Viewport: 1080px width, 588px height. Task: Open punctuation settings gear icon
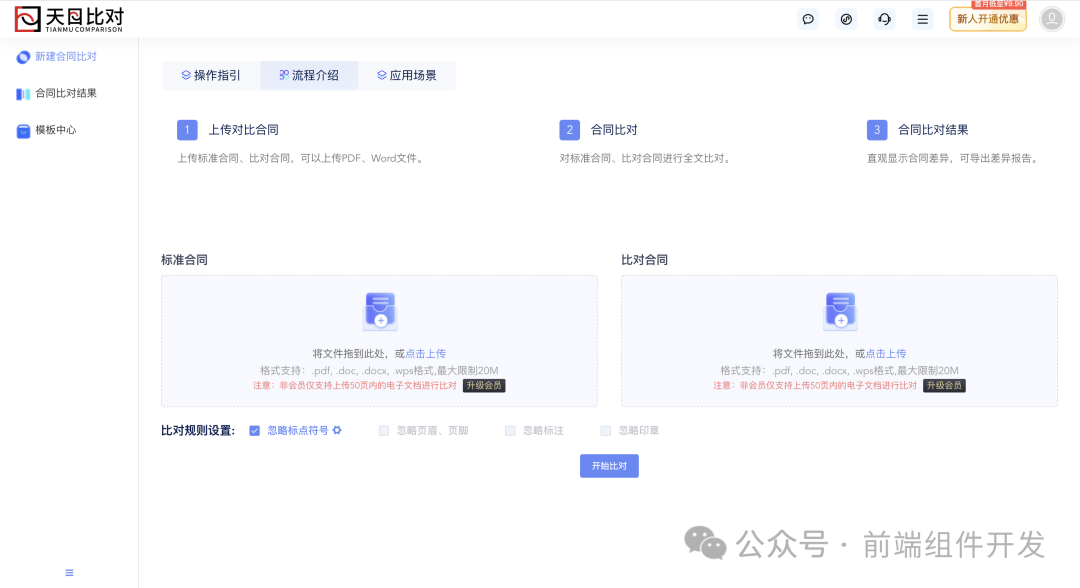[x=337, y=430]
